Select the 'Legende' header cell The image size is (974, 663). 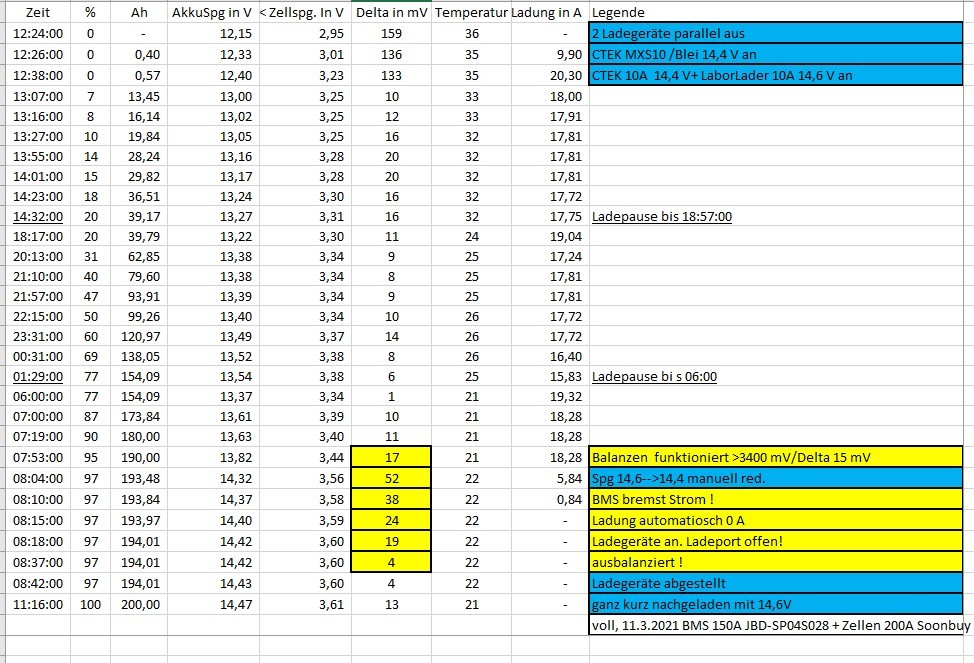click(x=776, y=12)
